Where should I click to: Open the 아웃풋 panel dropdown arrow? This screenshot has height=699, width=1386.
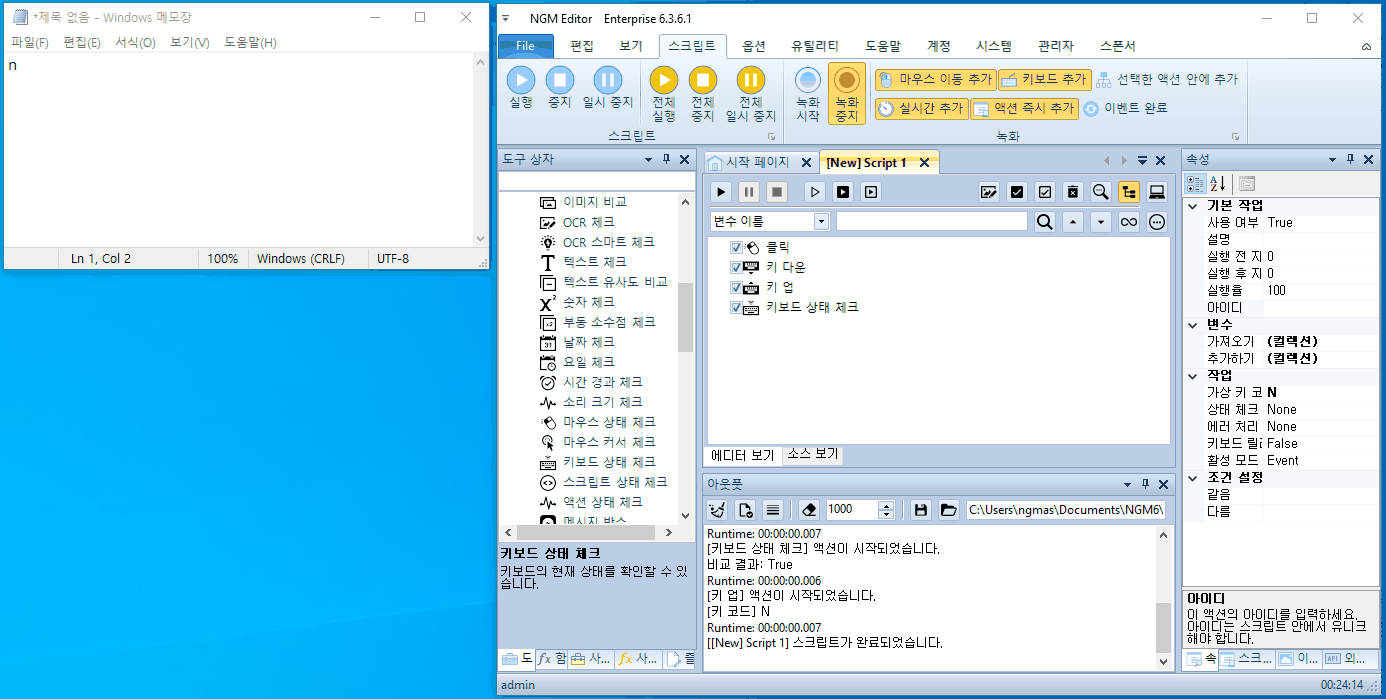tap(1127, 483)
